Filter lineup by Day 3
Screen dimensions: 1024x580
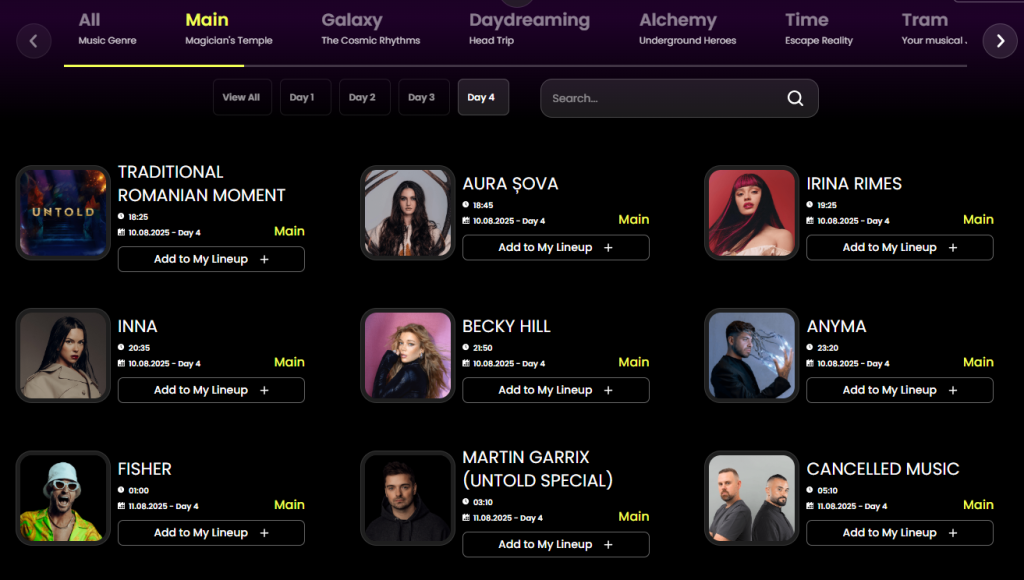[x=424, y=97]
